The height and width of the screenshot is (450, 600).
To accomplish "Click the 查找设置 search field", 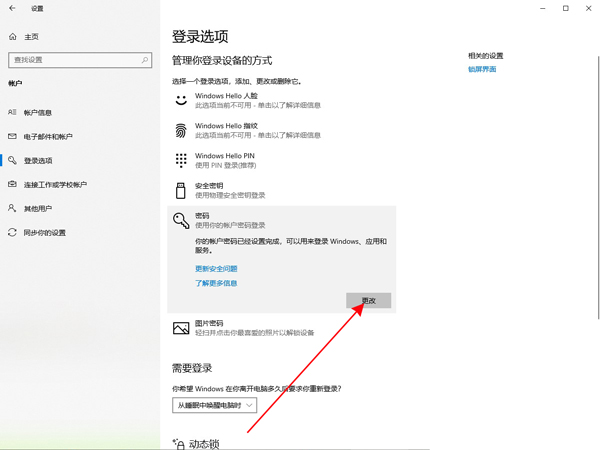I will click(x=80, y=60).
